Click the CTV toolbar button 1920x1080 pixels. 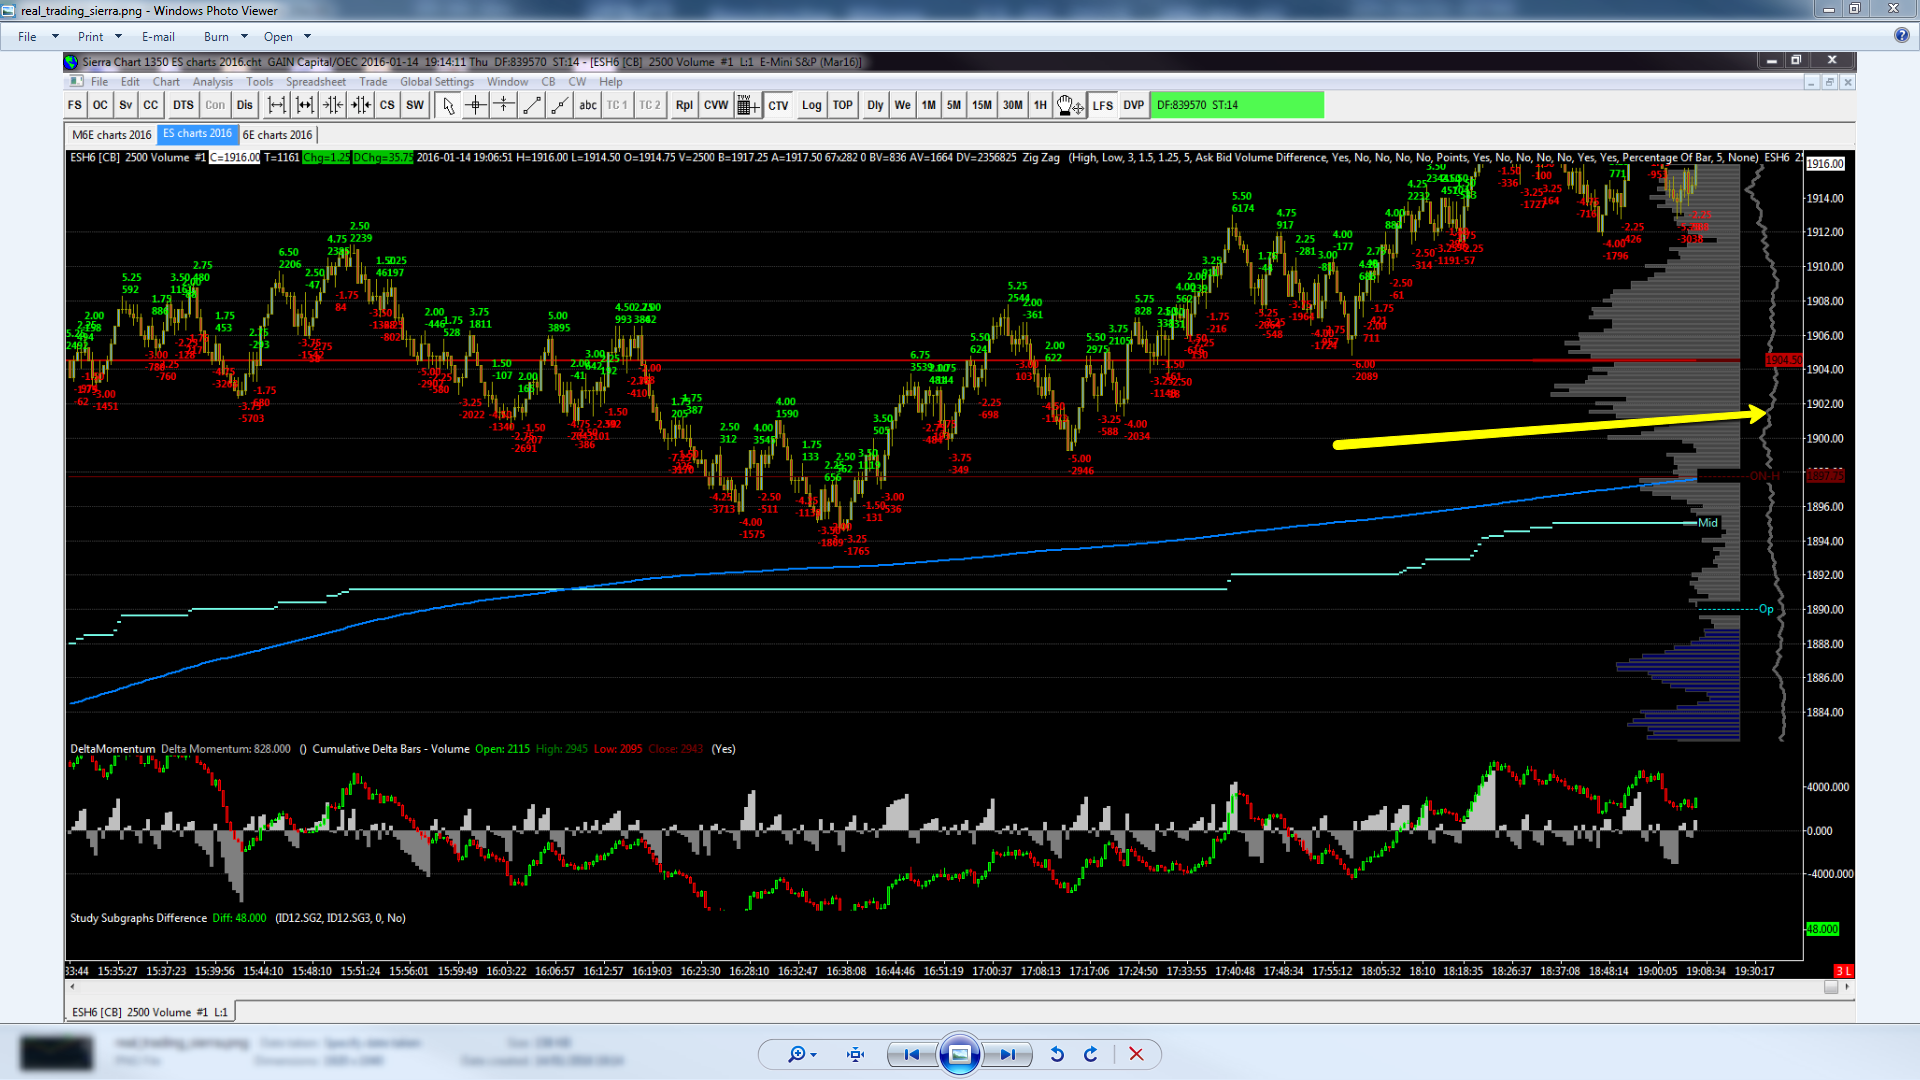(778, 105)
